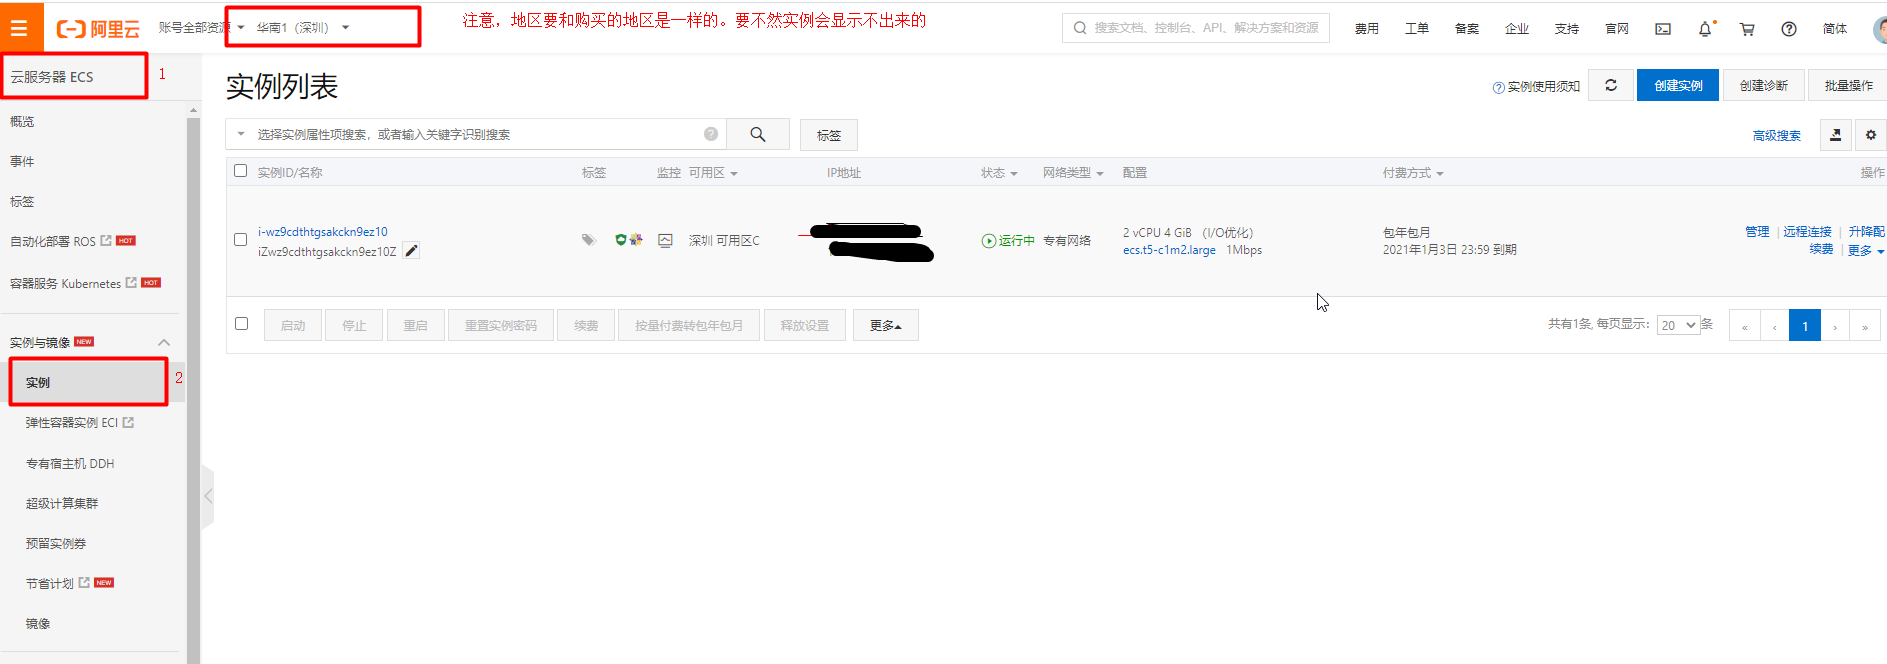Collapse the 实例与镜像 section
1887x664 pixels.
(x=164, y=342)
